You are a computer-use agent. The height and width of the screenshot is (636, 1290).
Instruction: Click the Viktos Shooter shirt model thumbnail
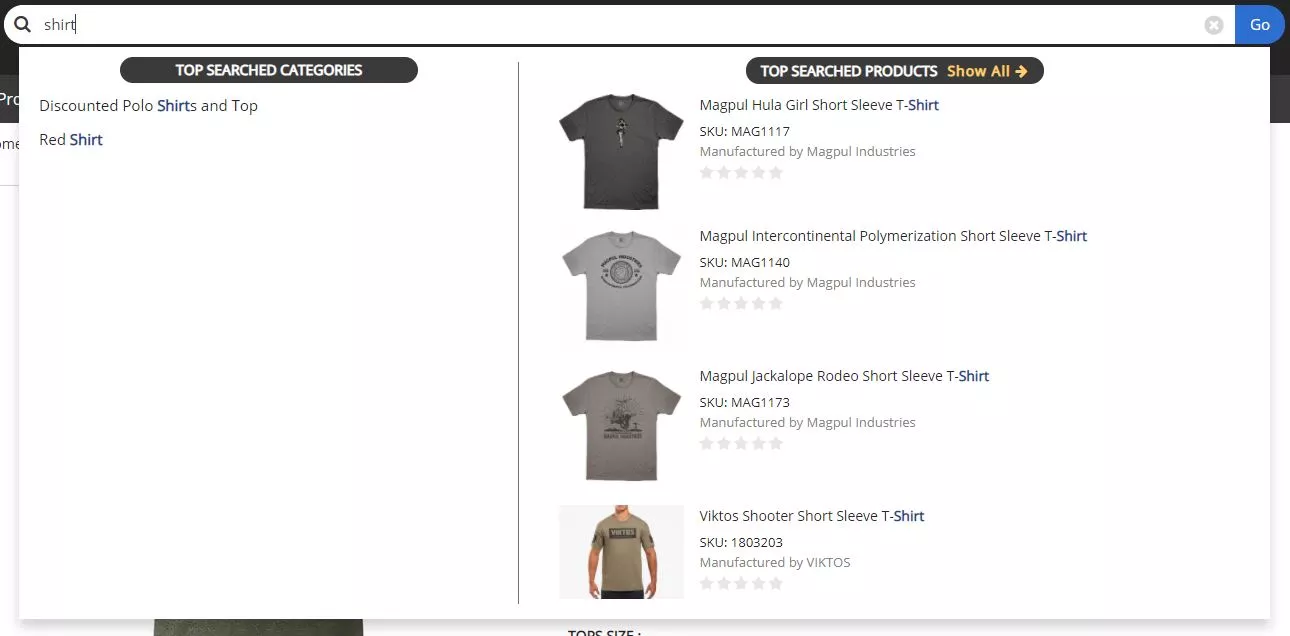click(621, 552)
